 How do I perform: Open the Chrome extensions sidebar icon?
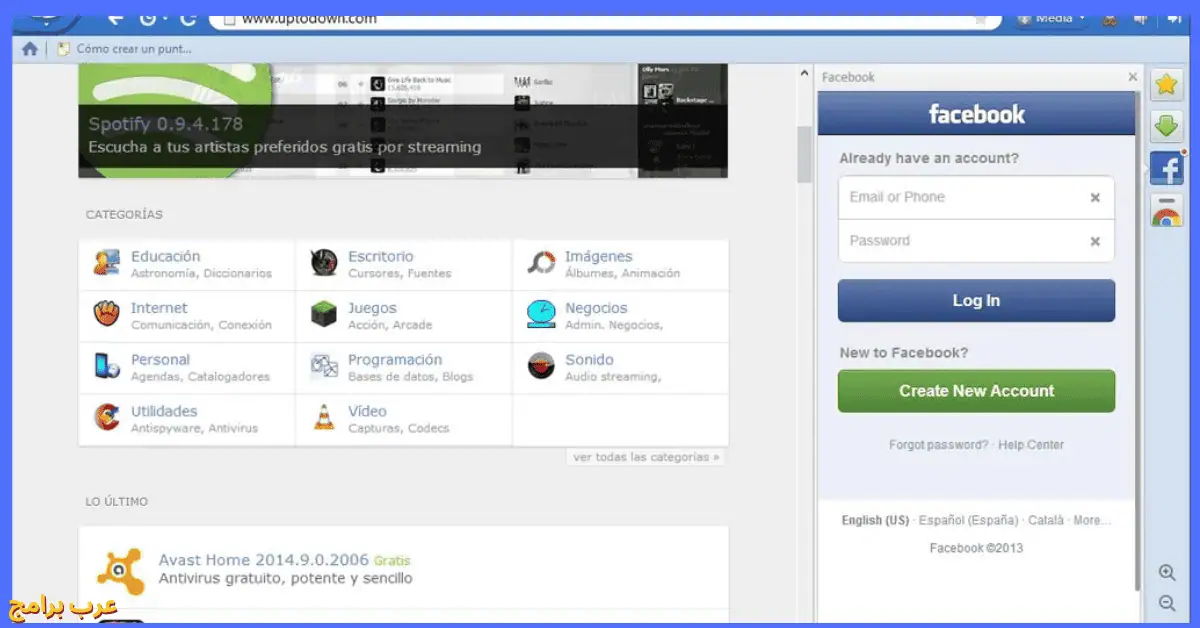(x=1166, y=210)
